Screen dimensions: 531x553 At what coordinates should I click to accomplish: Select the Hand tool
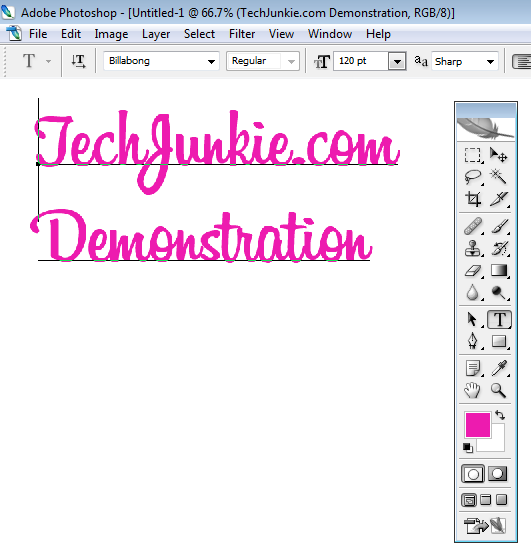tap(472, 390)
